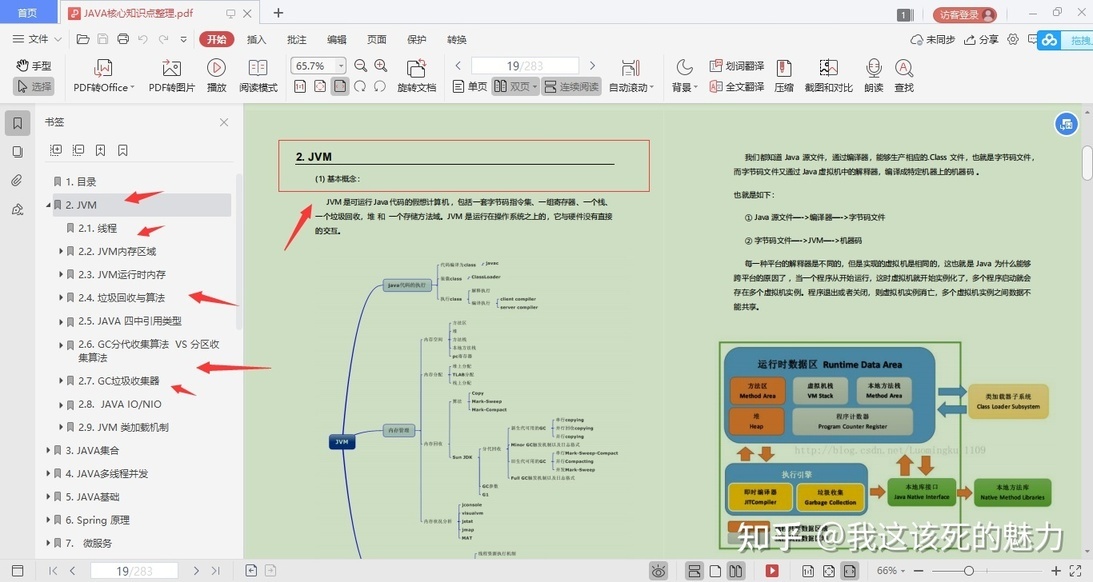Click the 全文翻译 full text translate tool
Viewport: 1093px width, 582px height.
[x=737, y=86]
